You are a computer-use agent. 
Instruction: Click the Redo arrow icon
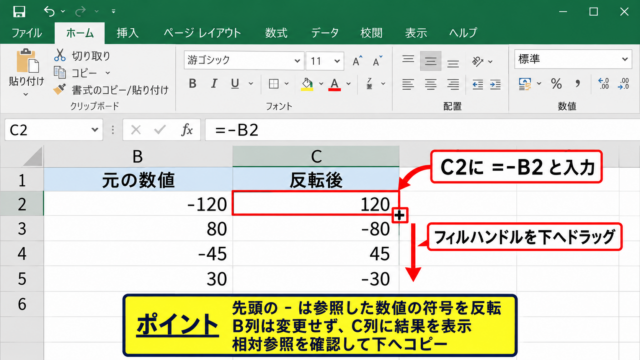click(80, 11)
